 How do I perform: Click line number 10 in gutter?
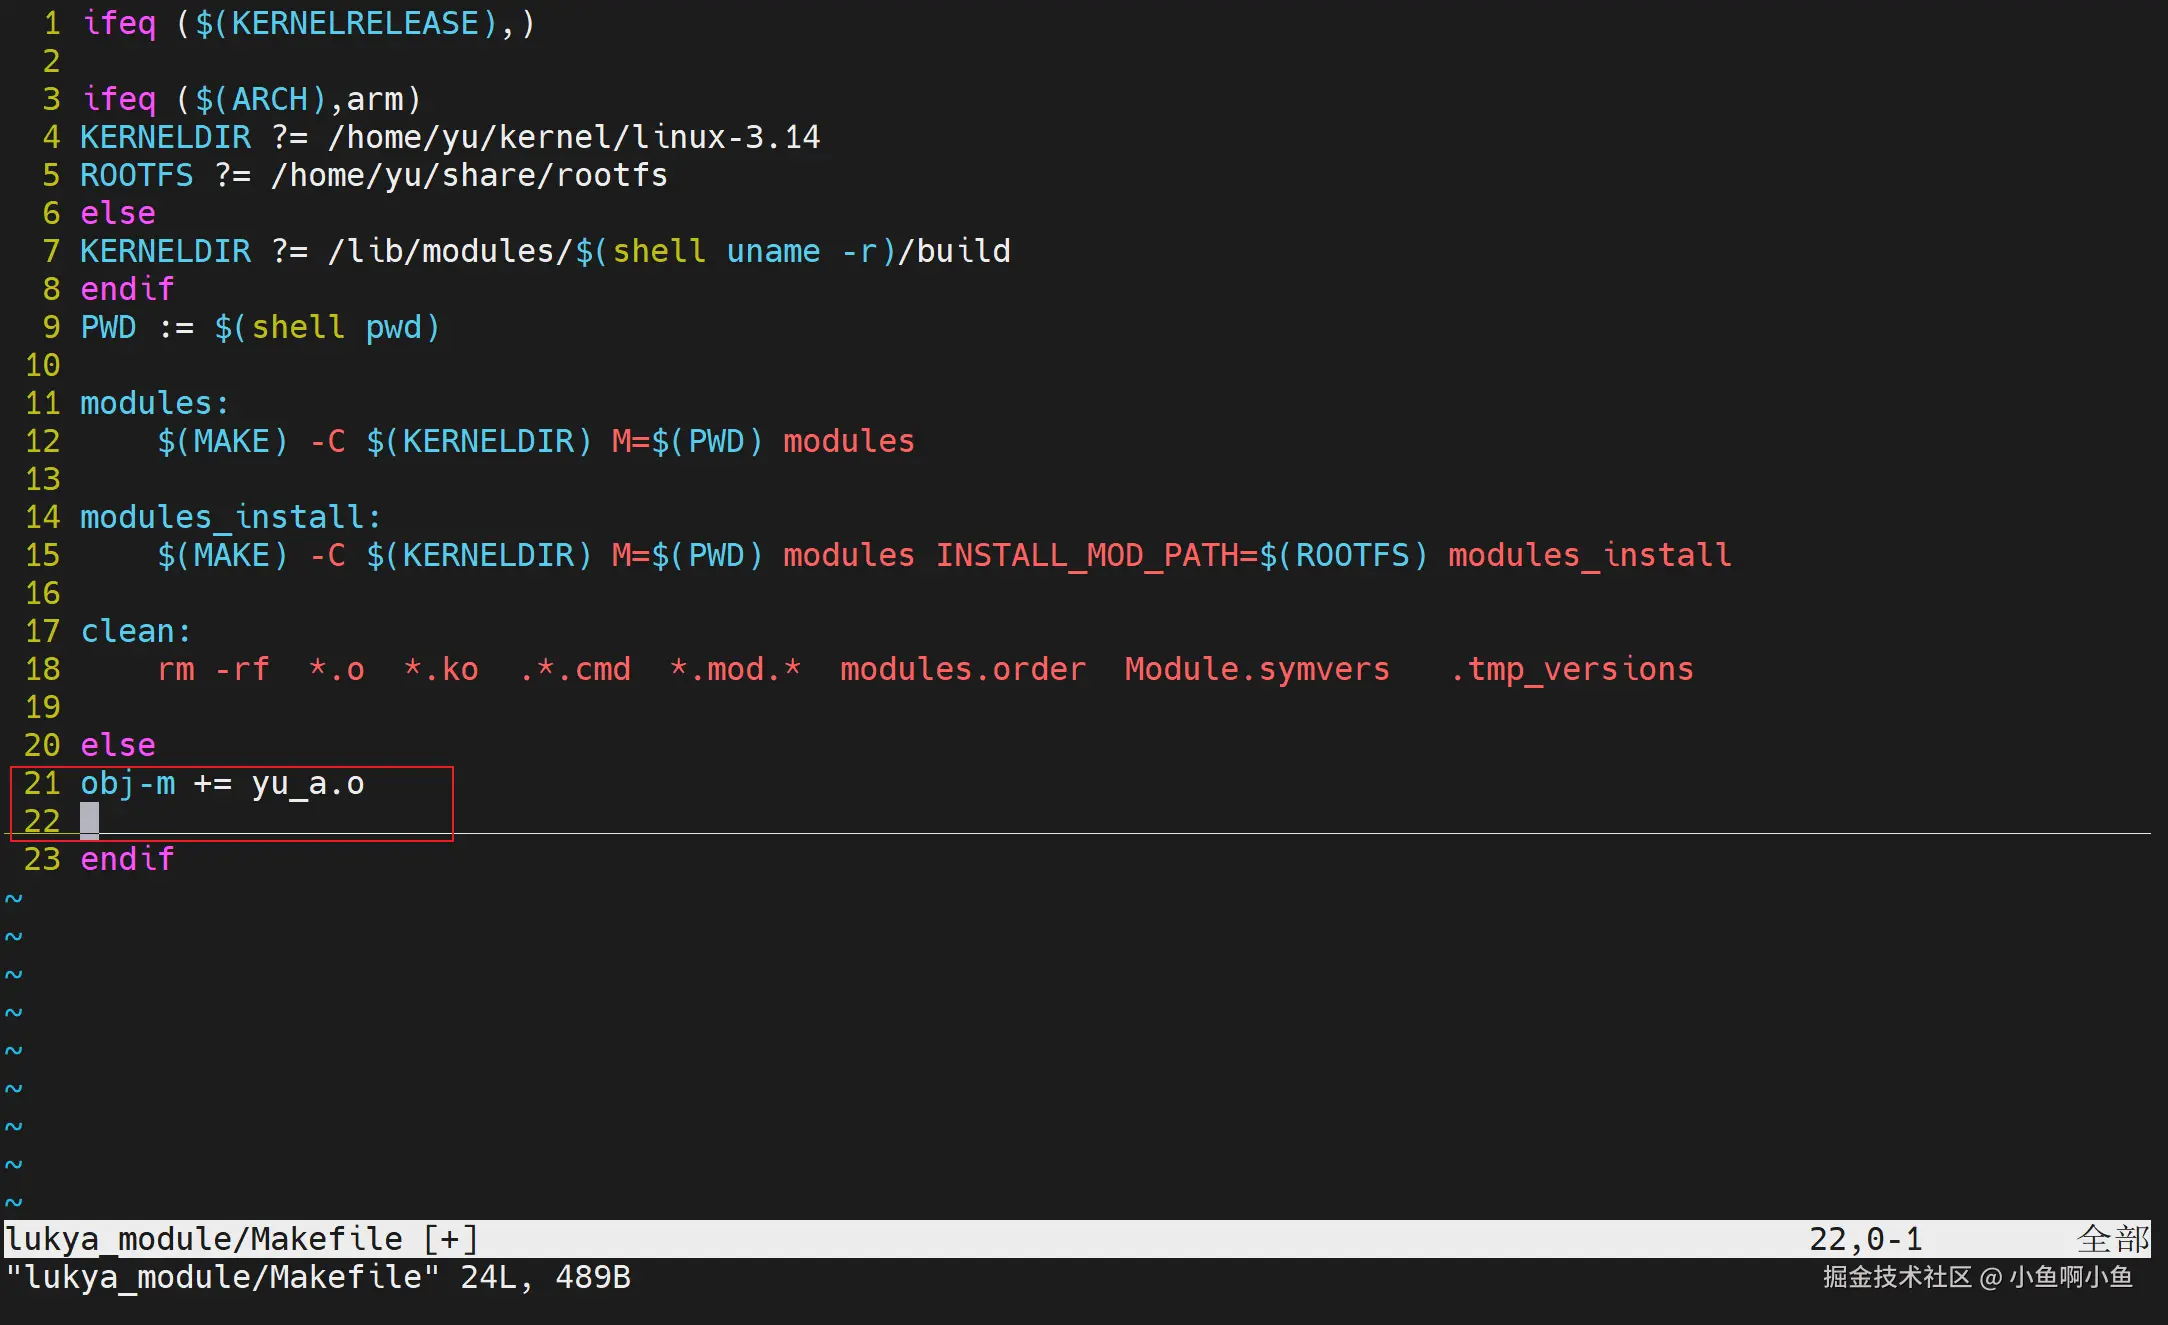click(x=43, y=365)
